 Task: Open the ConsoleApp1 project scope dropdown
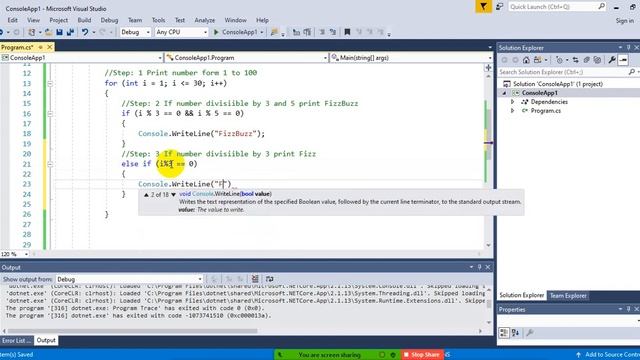82,58
